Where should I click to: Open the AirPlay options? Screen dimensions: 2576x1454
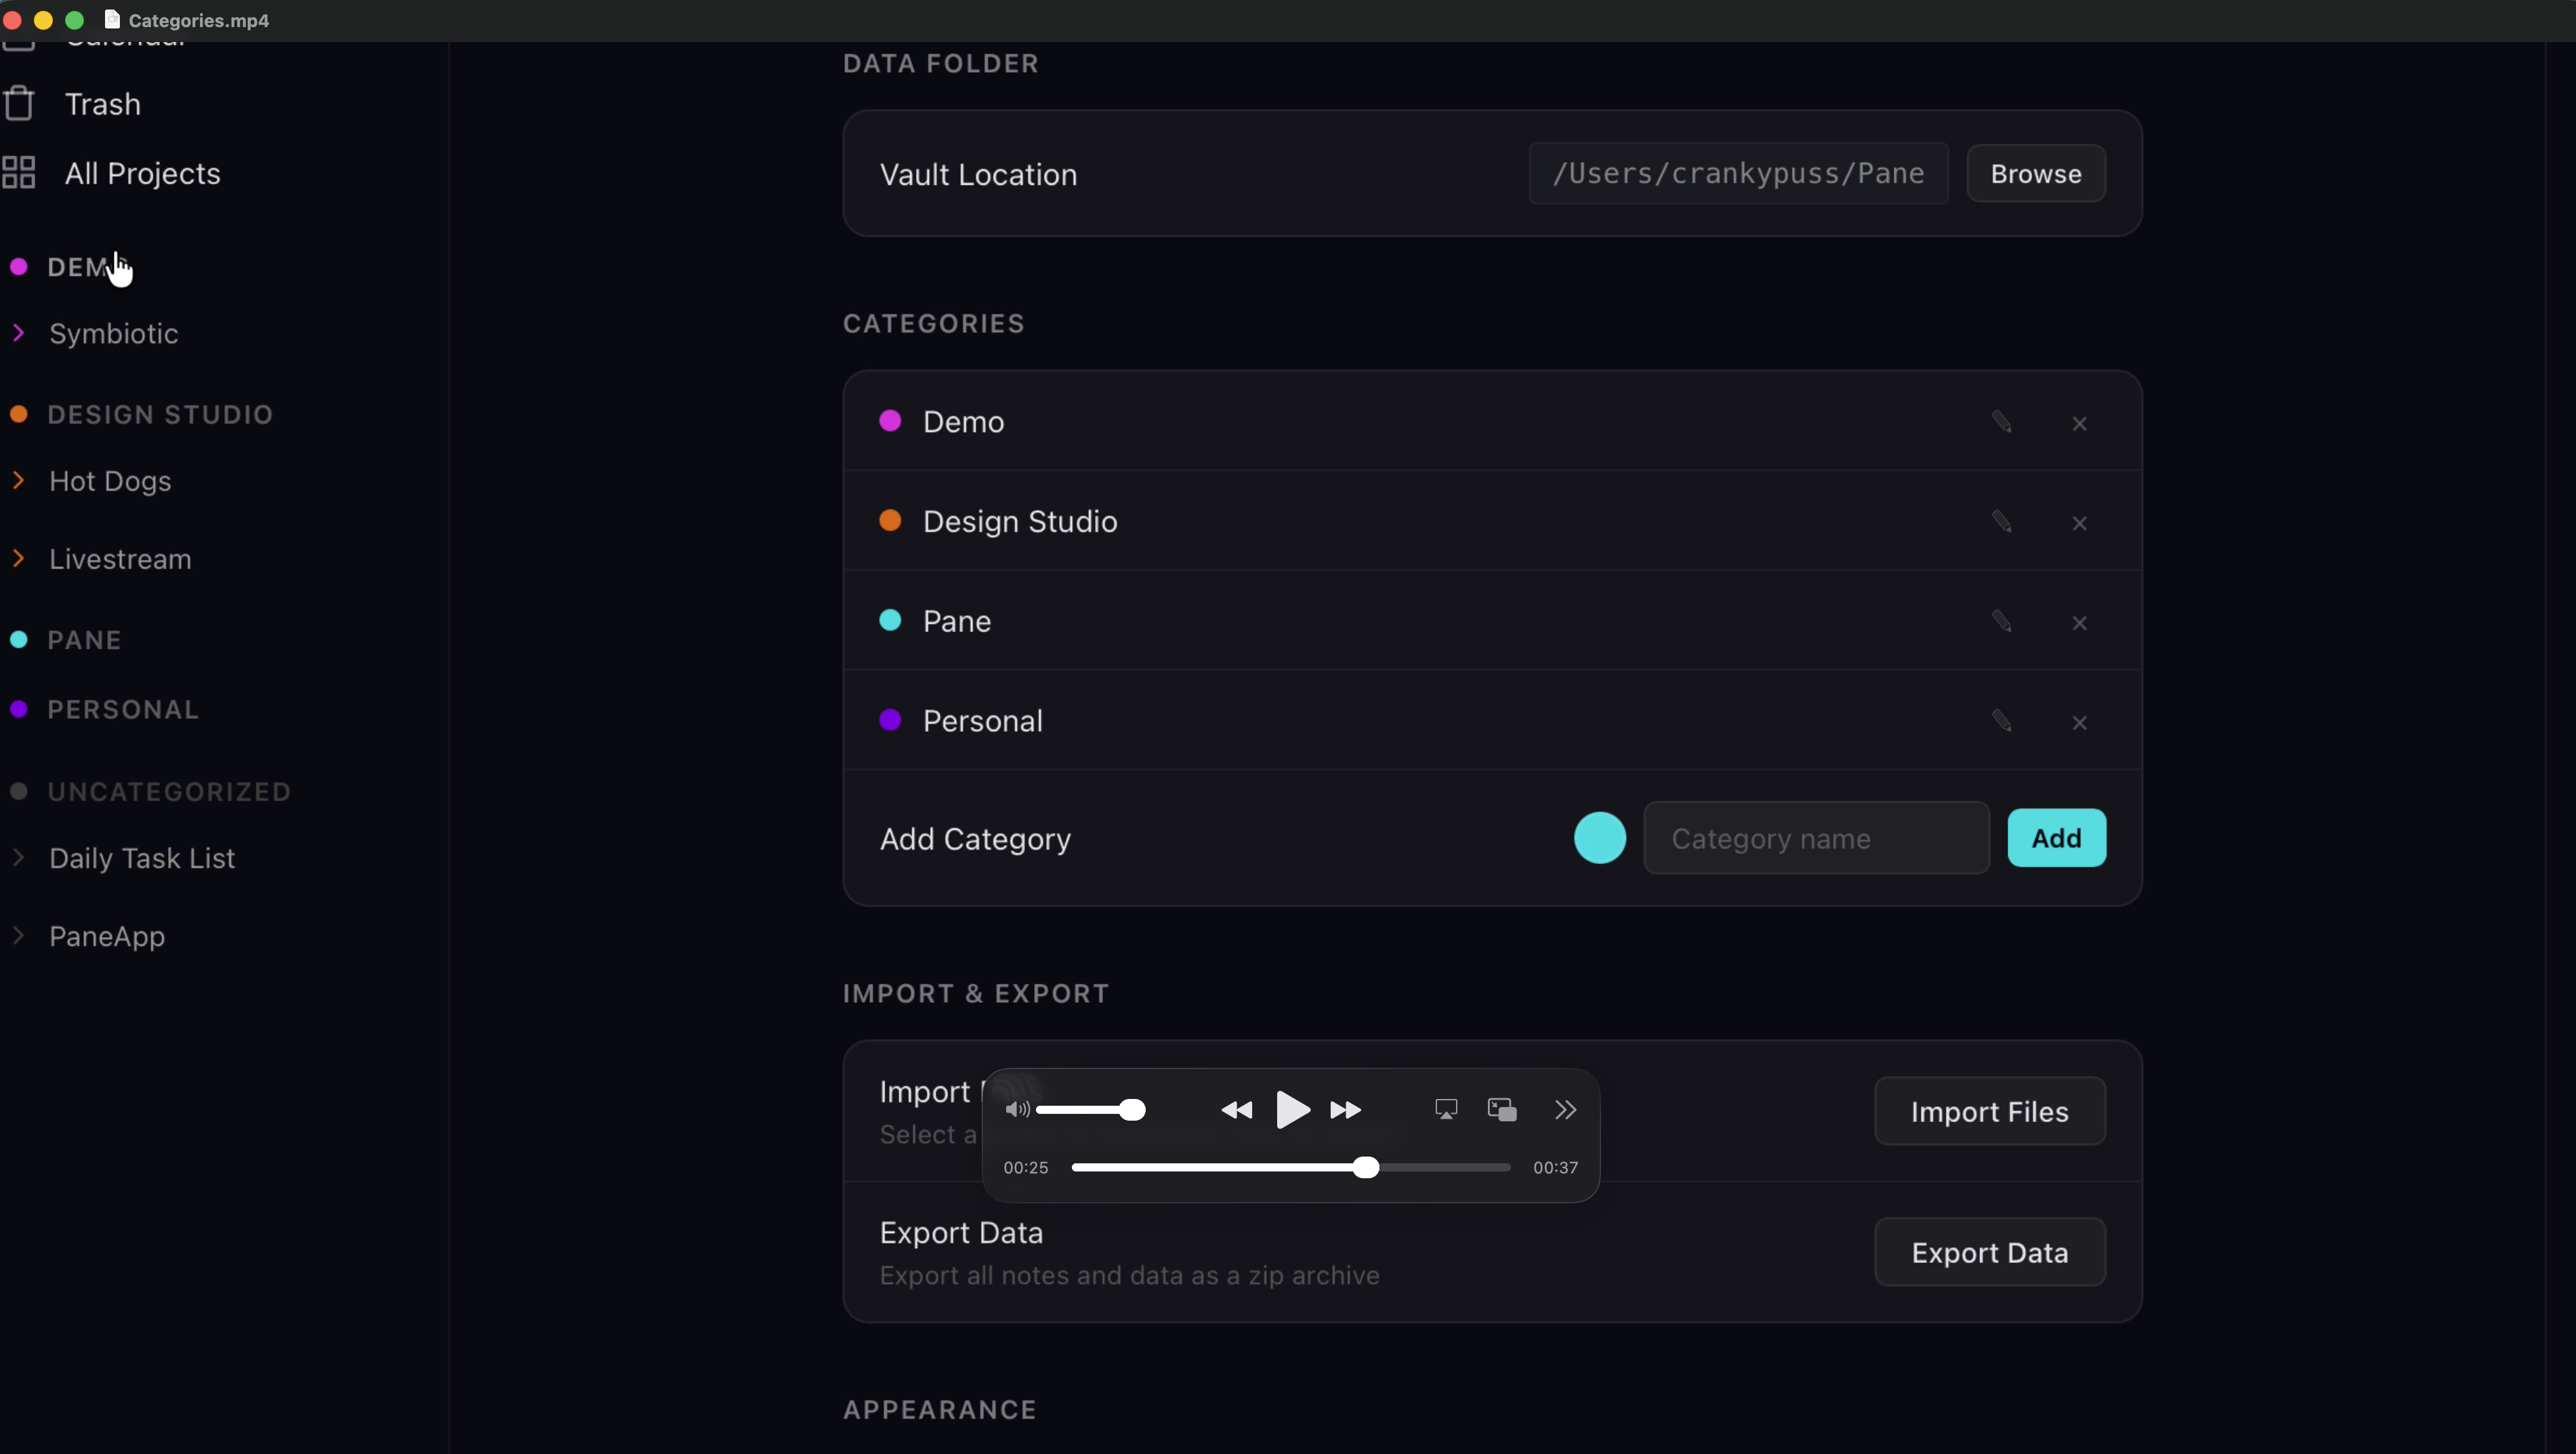[1446, 1109]
